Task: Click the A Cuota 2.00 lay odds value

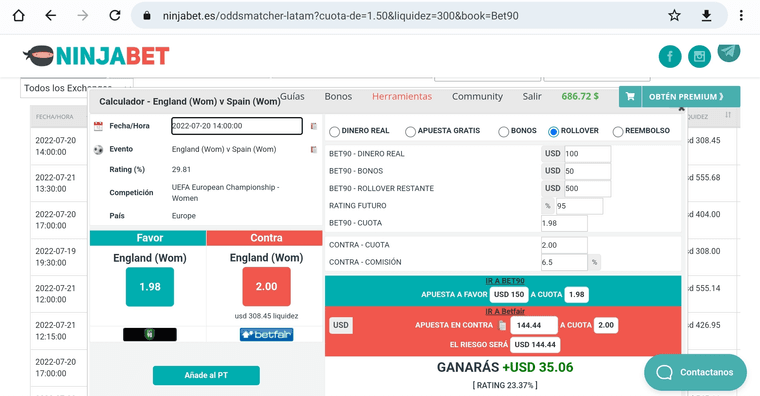Action: tap(606, 325)
